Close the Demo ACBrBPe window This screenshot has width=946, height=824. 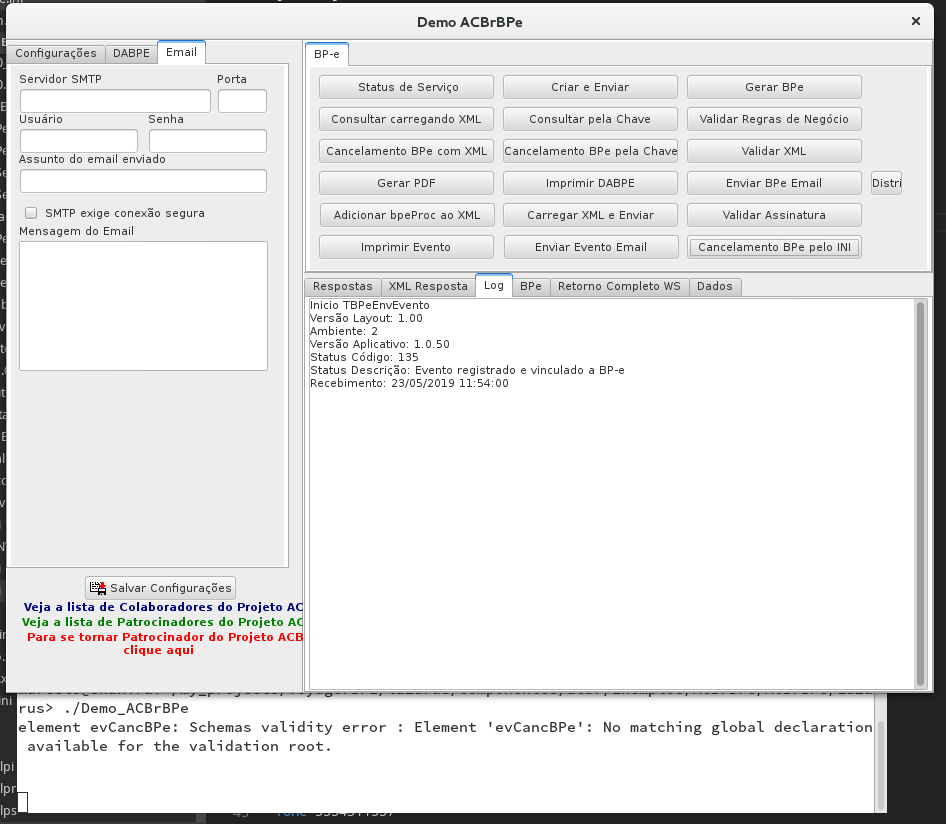pyautogui.click(x=915, y=22)
